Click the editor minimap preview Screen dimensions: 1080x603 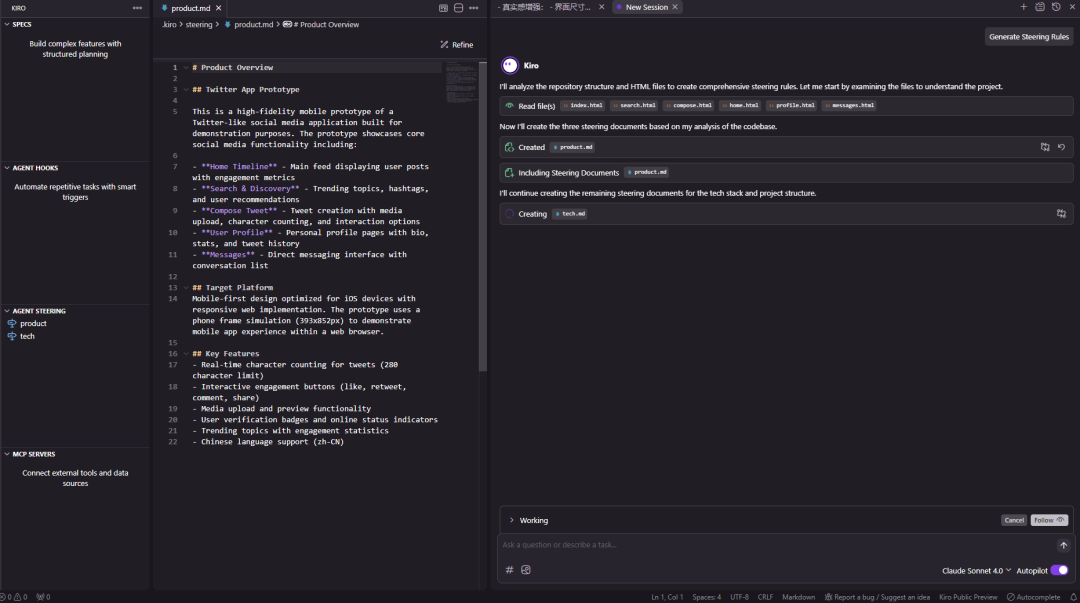(460, 81)
